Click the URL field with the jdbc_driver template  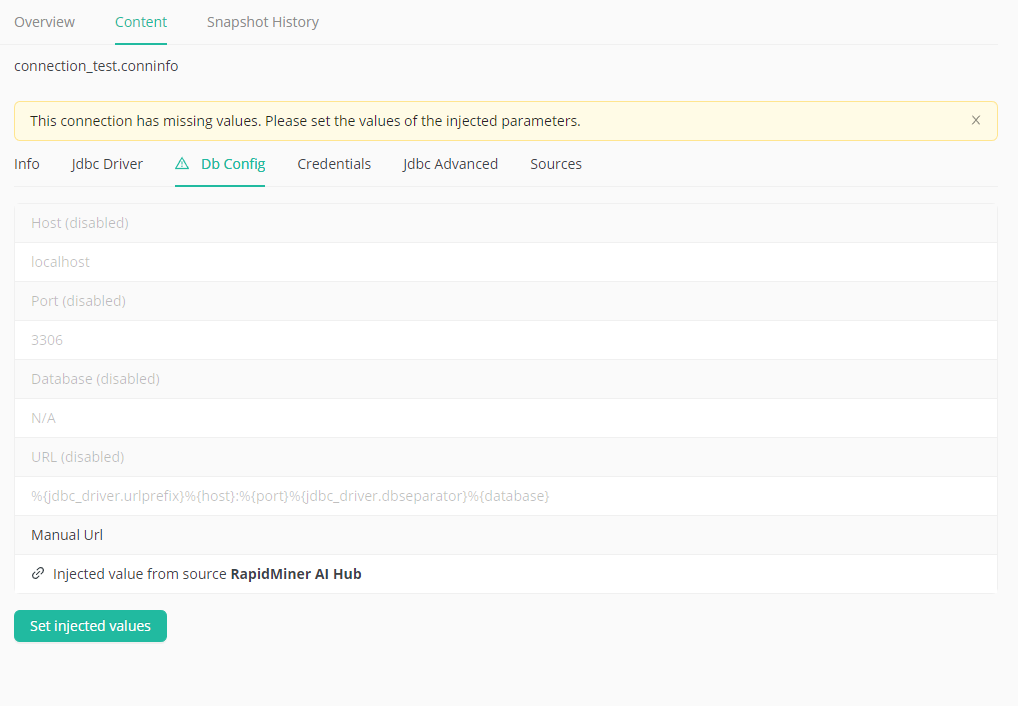(505, 496)
